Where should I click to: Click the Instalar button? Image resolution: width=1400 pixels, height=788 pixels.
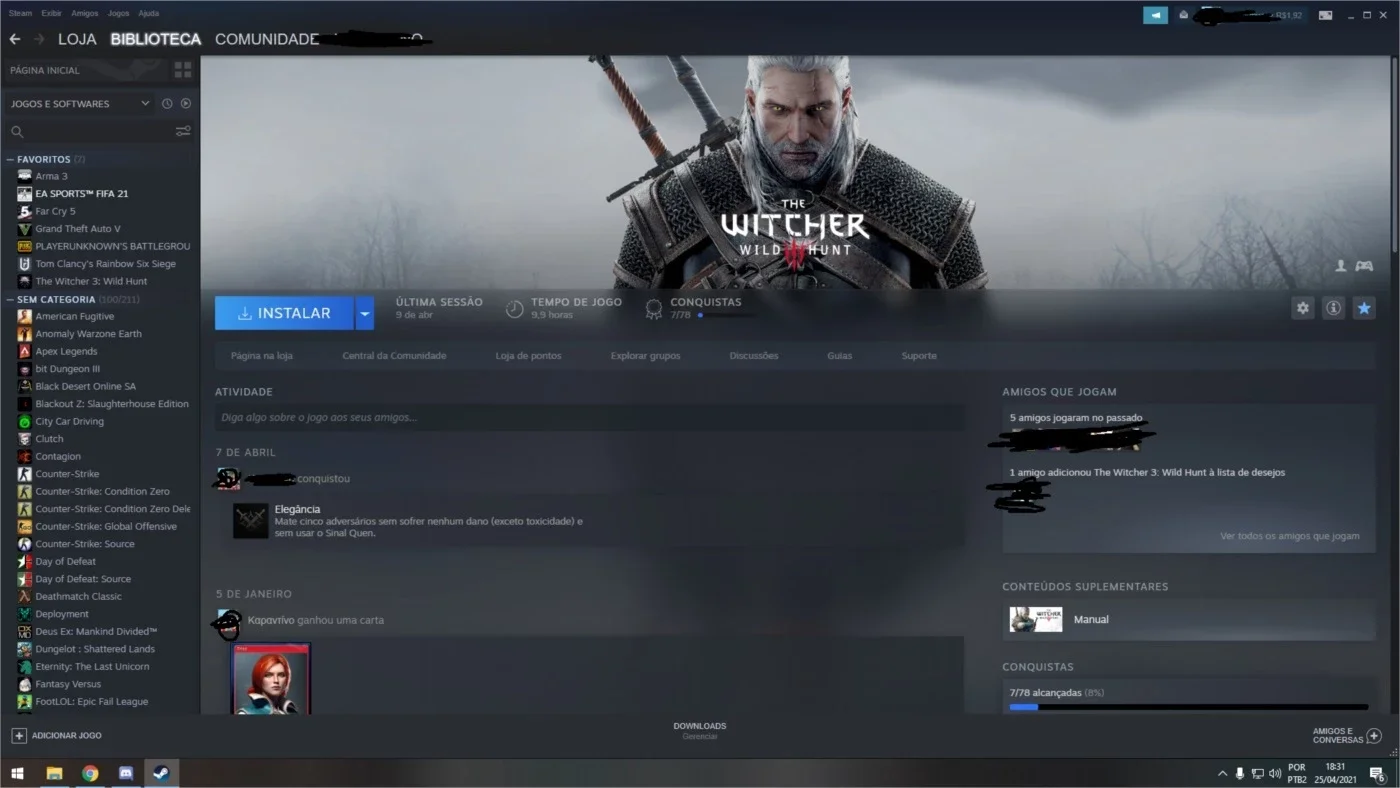tap(285, 313)
